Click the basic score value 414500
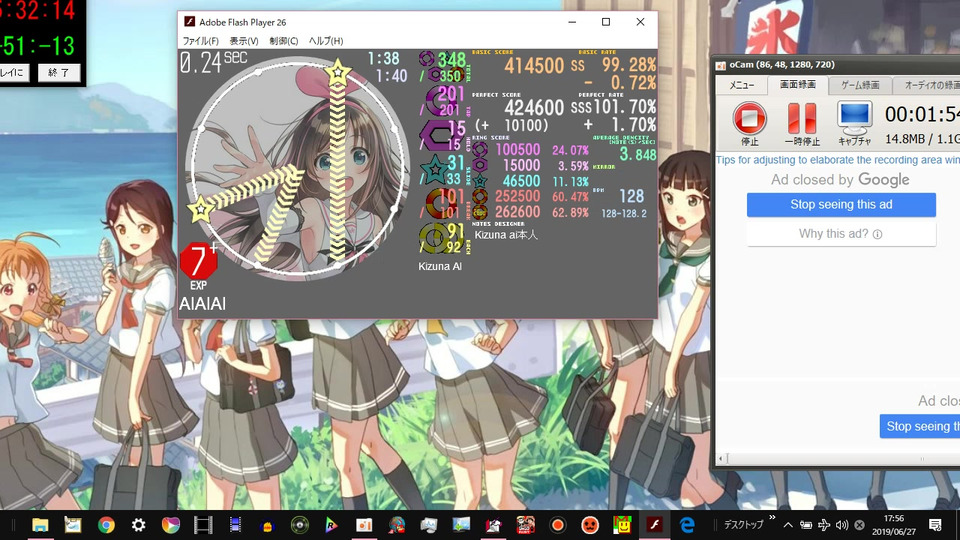 [534, 66]
